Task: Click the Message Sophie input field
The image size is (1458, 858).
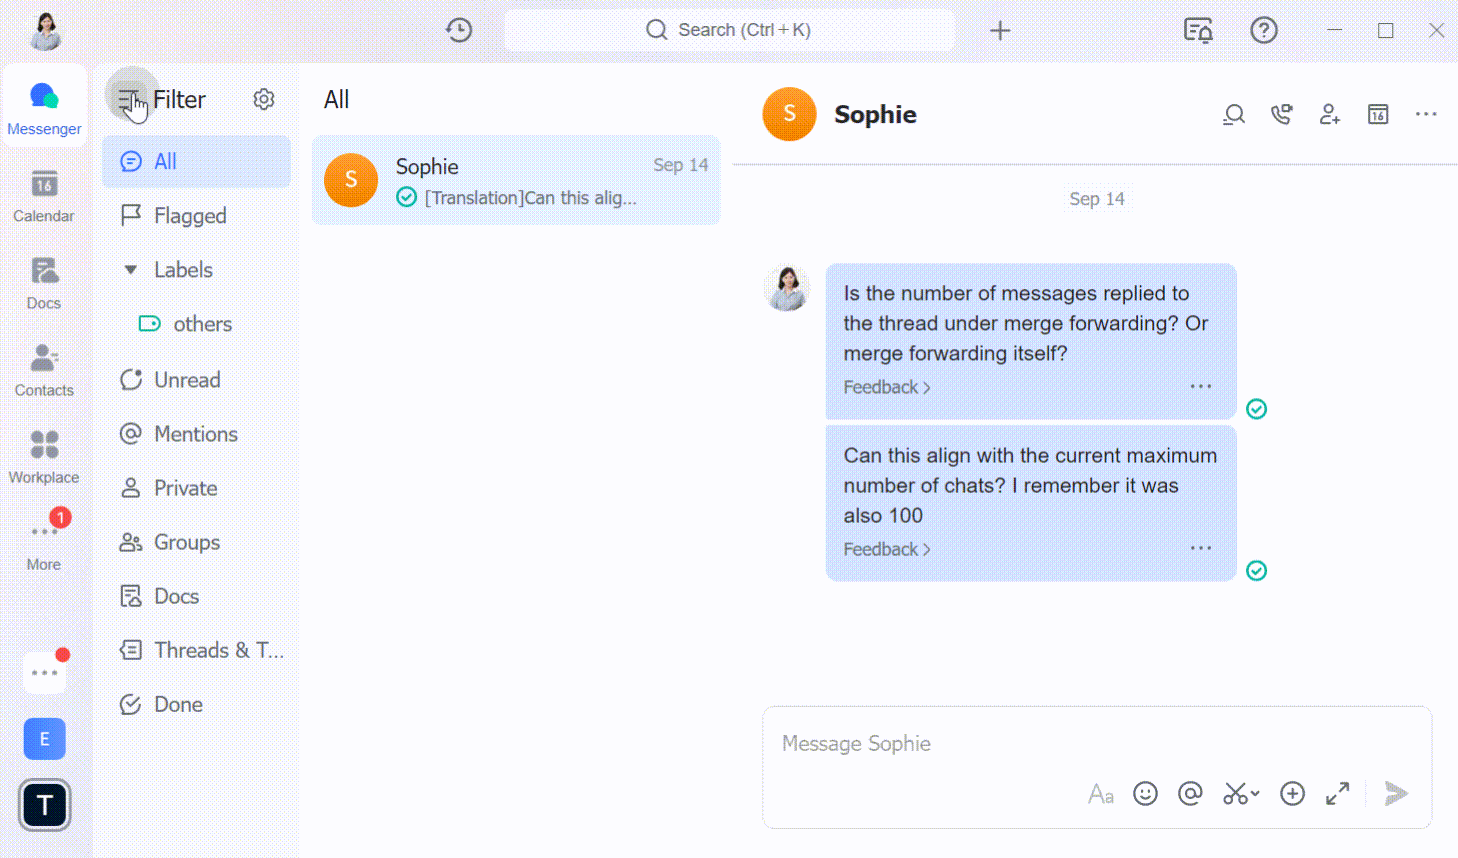Action: [x=1000, y=743]
